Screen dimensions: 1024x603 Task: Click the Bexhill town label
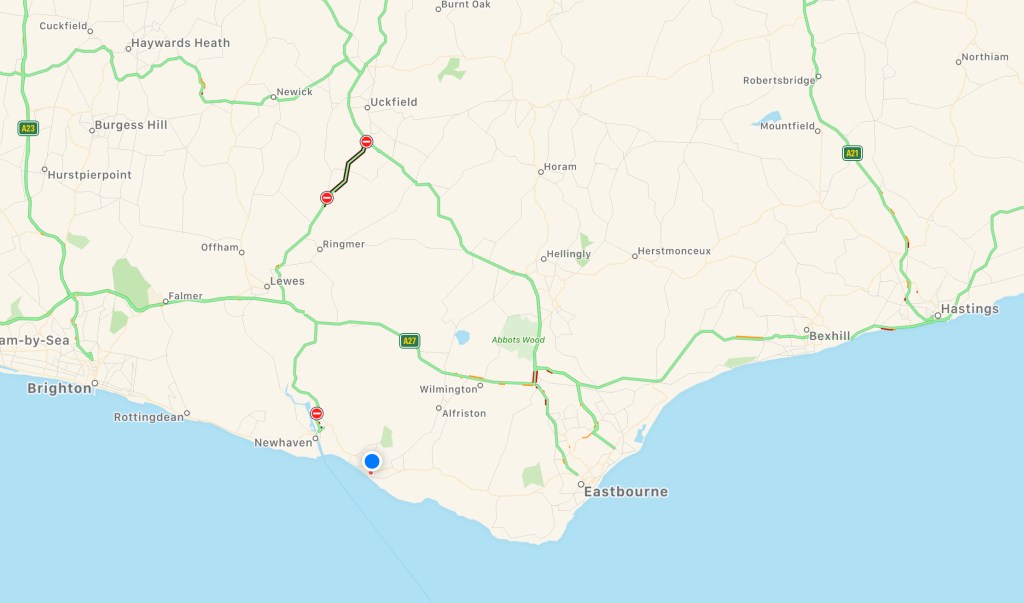(829, 336)
